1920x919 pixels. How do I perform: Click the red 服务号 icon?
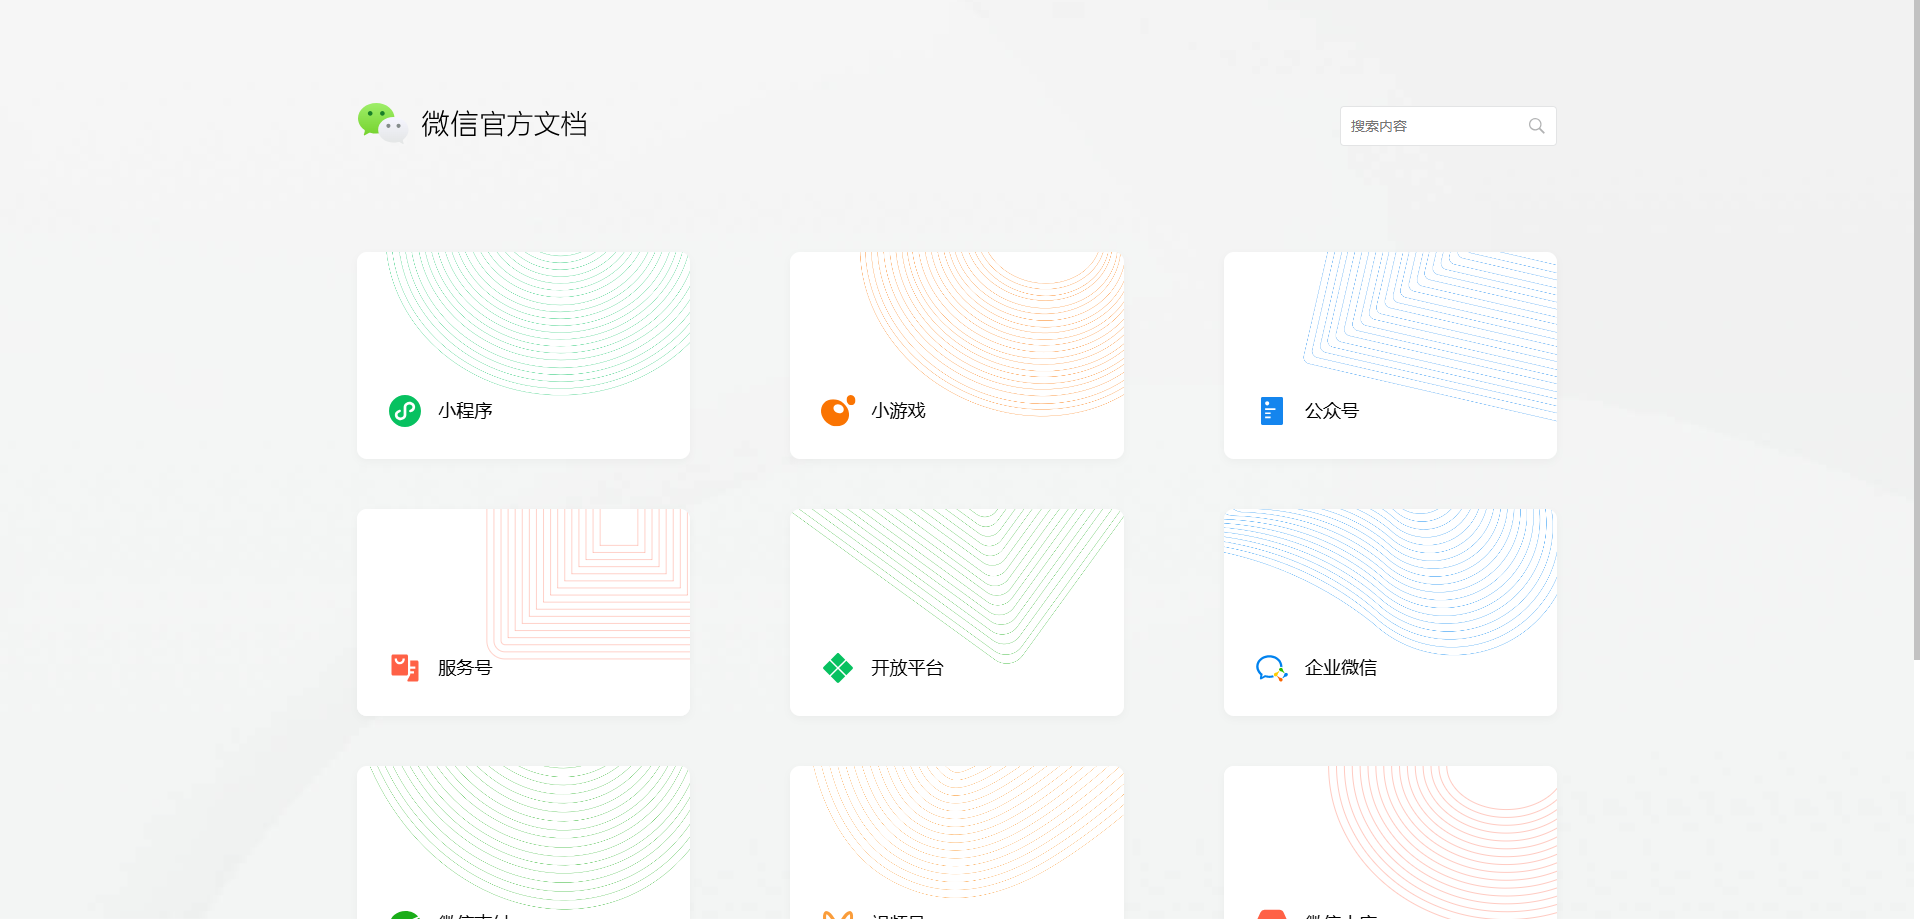coord(404,668)
